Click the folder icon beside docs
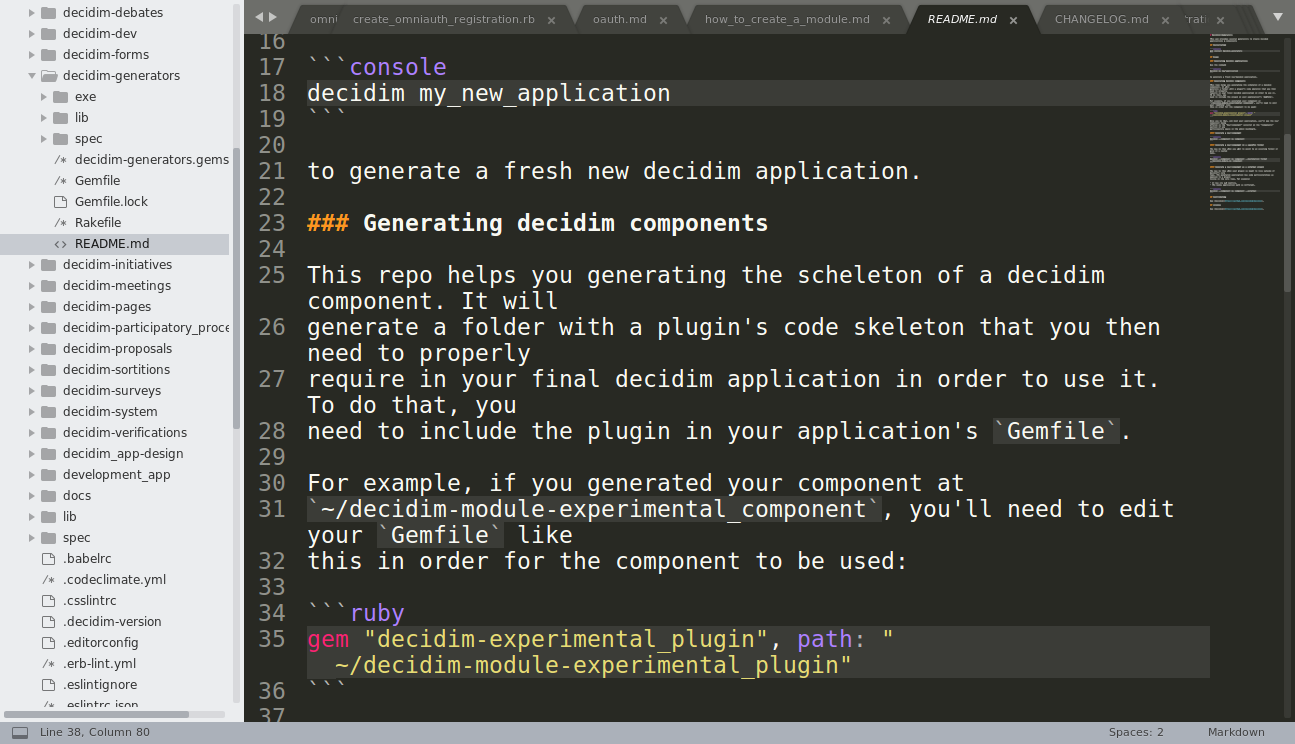The height and width of the screenshot is (744, 1295). [47, 496]
